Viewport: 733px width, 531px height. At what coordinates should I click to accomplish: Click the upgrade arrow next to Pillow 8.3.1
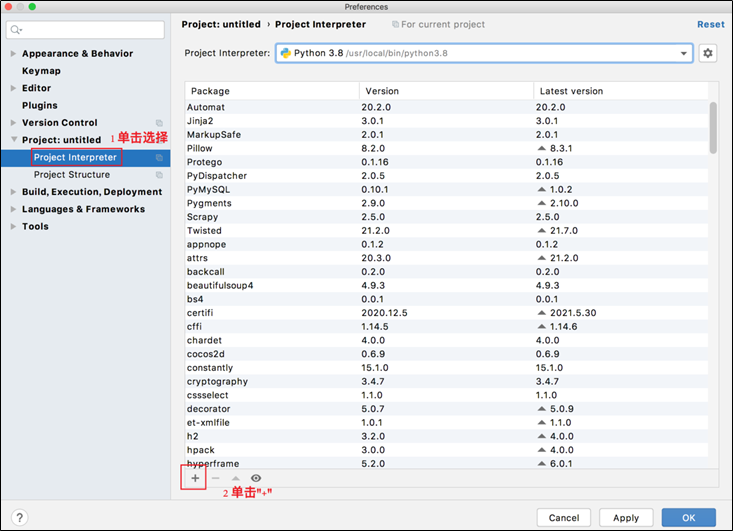click(x=541, y=148)
